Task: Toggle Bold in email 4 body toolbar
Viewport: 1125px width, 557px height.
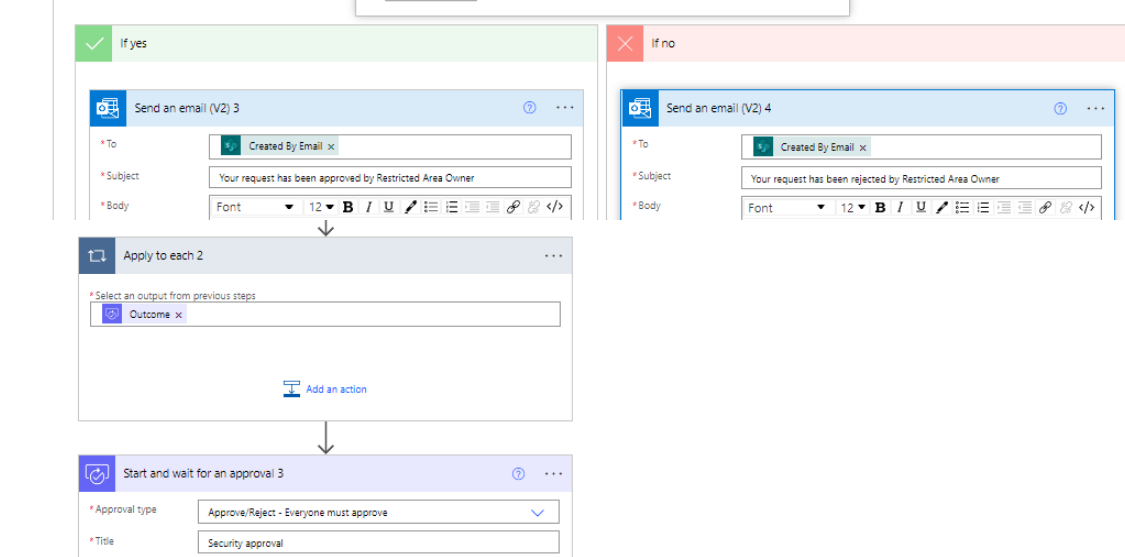Action: coord(880,207)
